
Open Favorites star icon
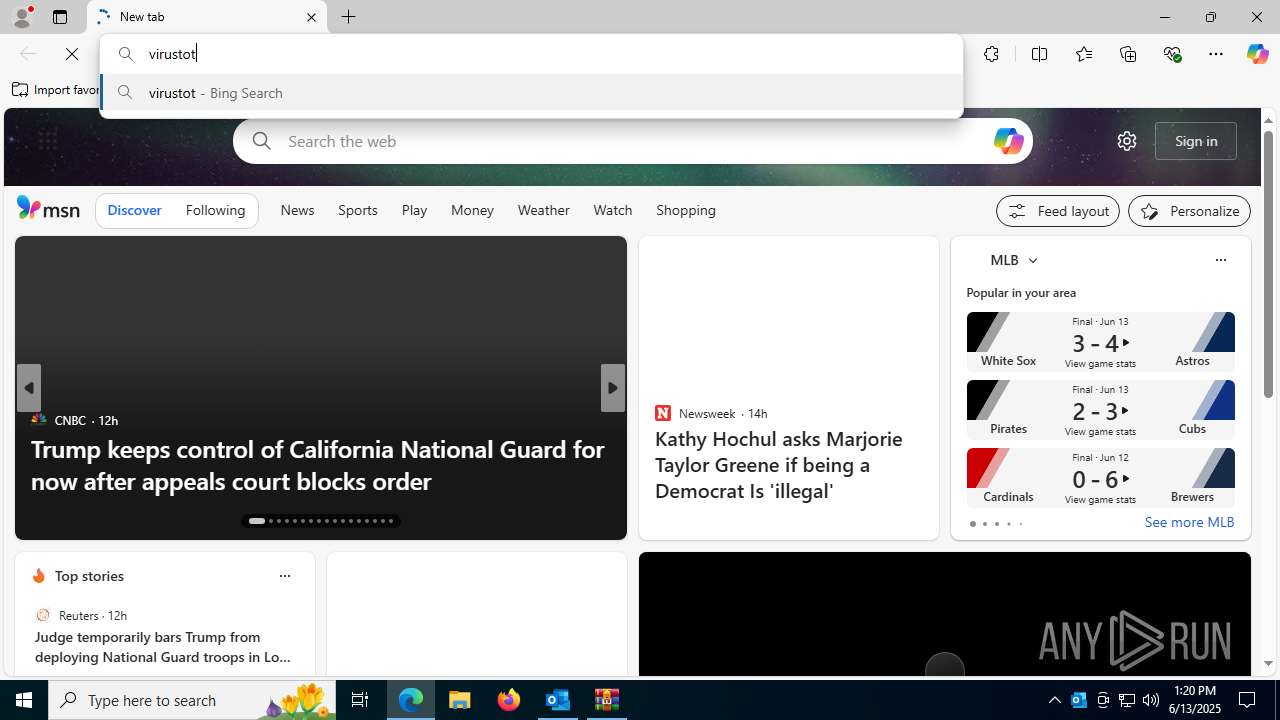(x=1083, y=54)
